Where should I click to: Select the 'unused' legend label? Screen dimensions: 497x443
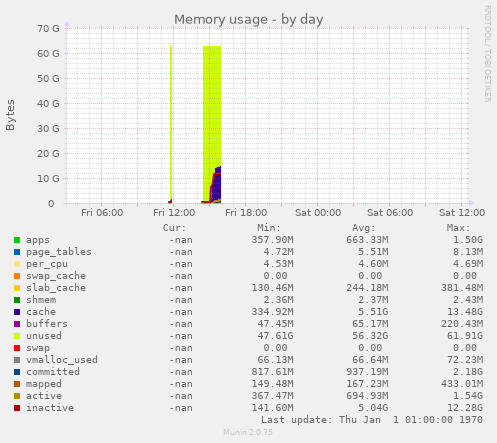coord(44,336)
